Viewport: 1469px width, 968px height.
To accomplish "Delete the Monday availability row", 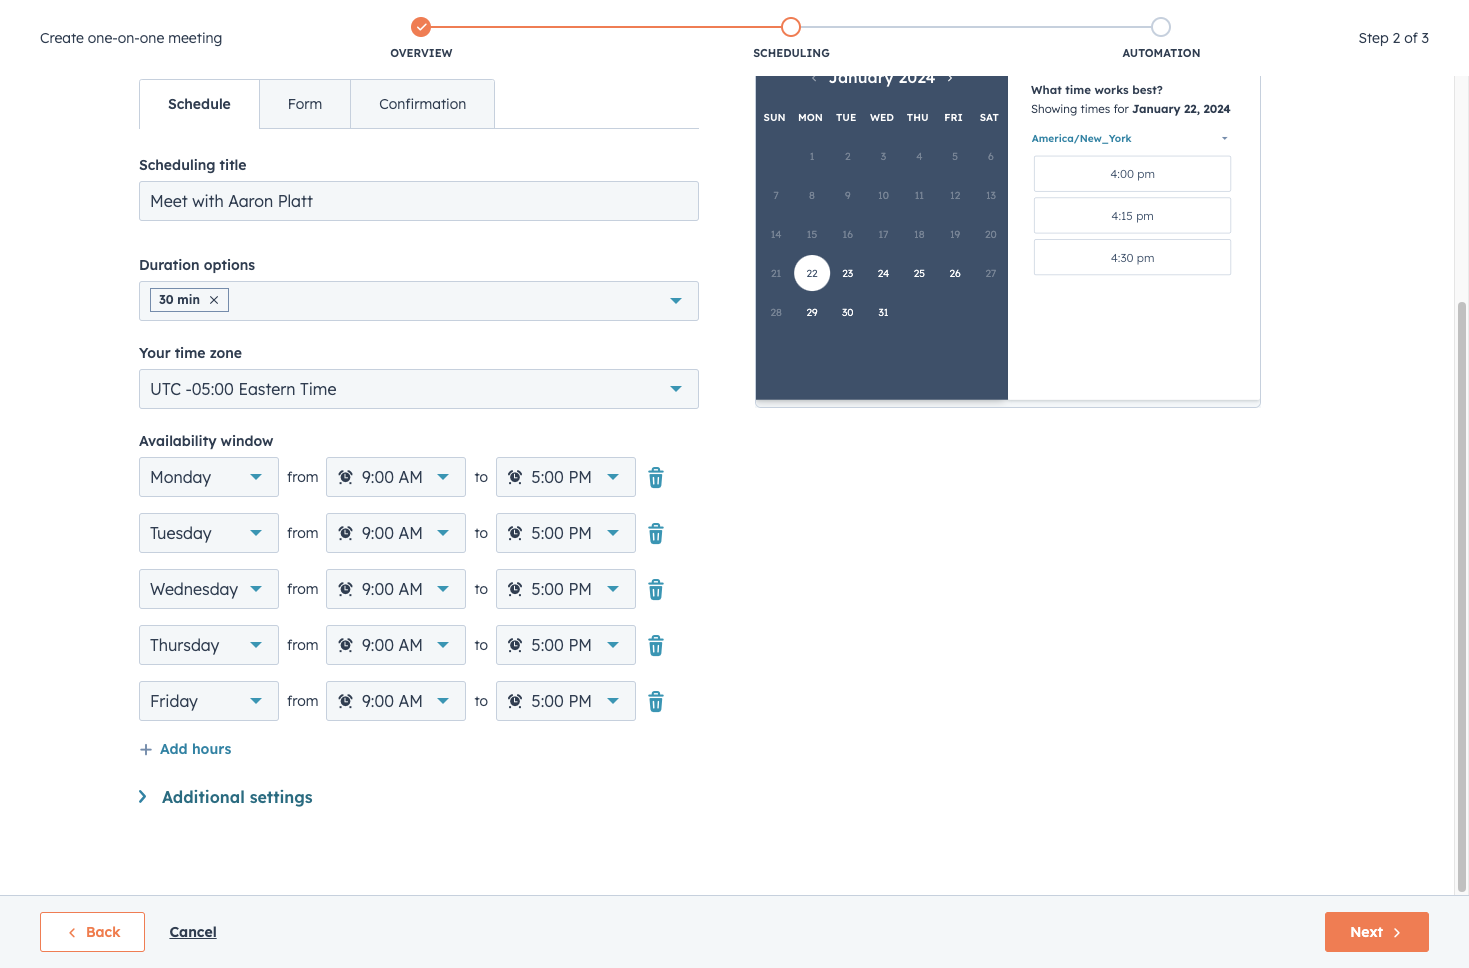I will (x=656, y=478).
